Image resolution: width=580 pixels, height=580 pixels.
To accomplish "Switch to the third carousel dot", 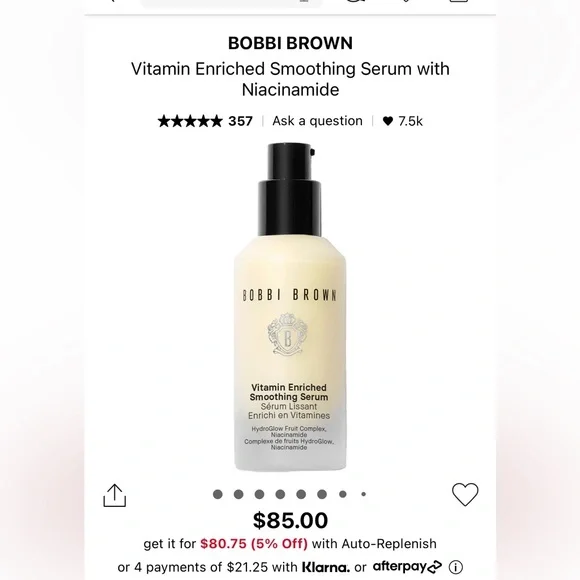I will [x=259, y=494].
